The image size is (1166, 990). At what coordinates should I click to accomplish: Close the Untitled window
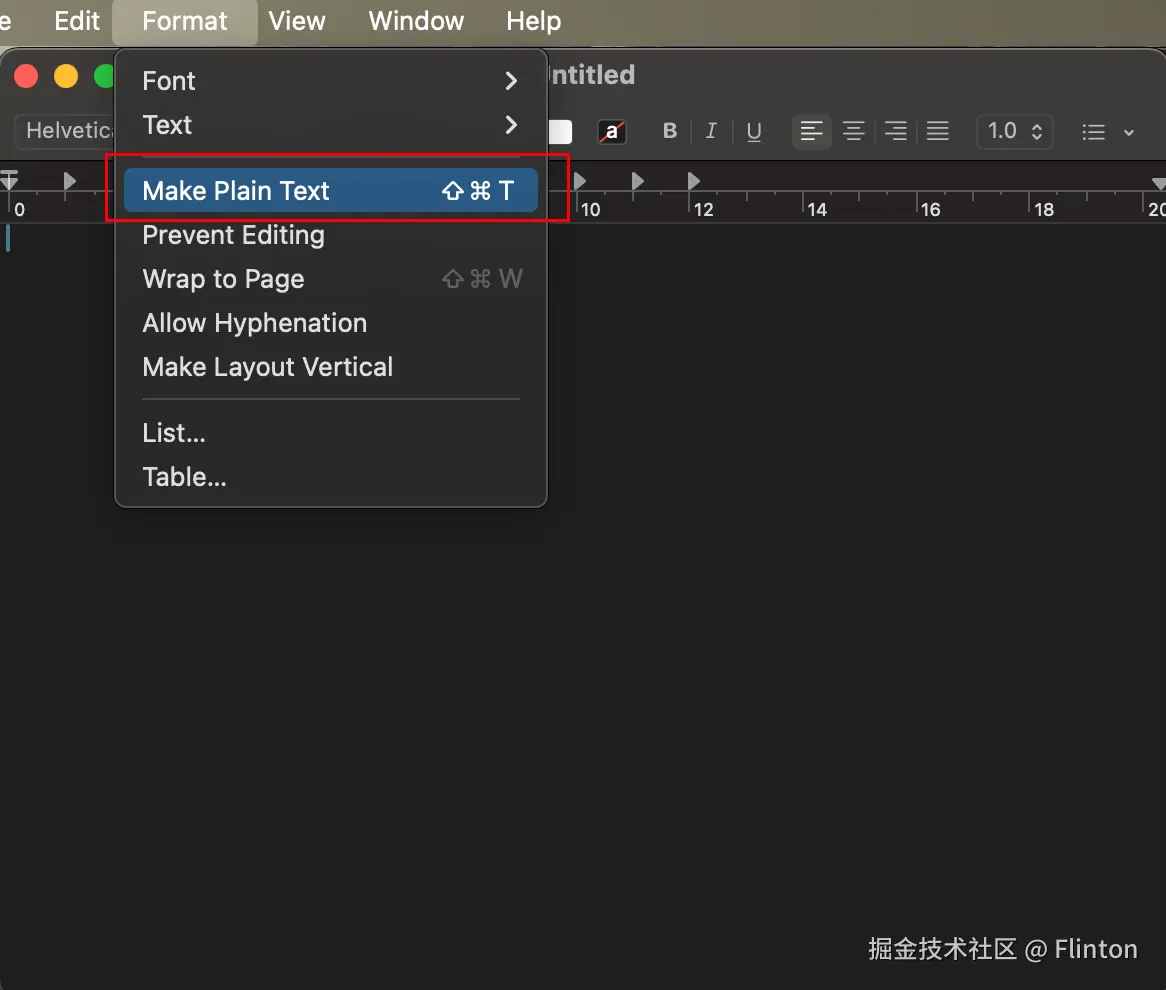(x=26, y=76)
